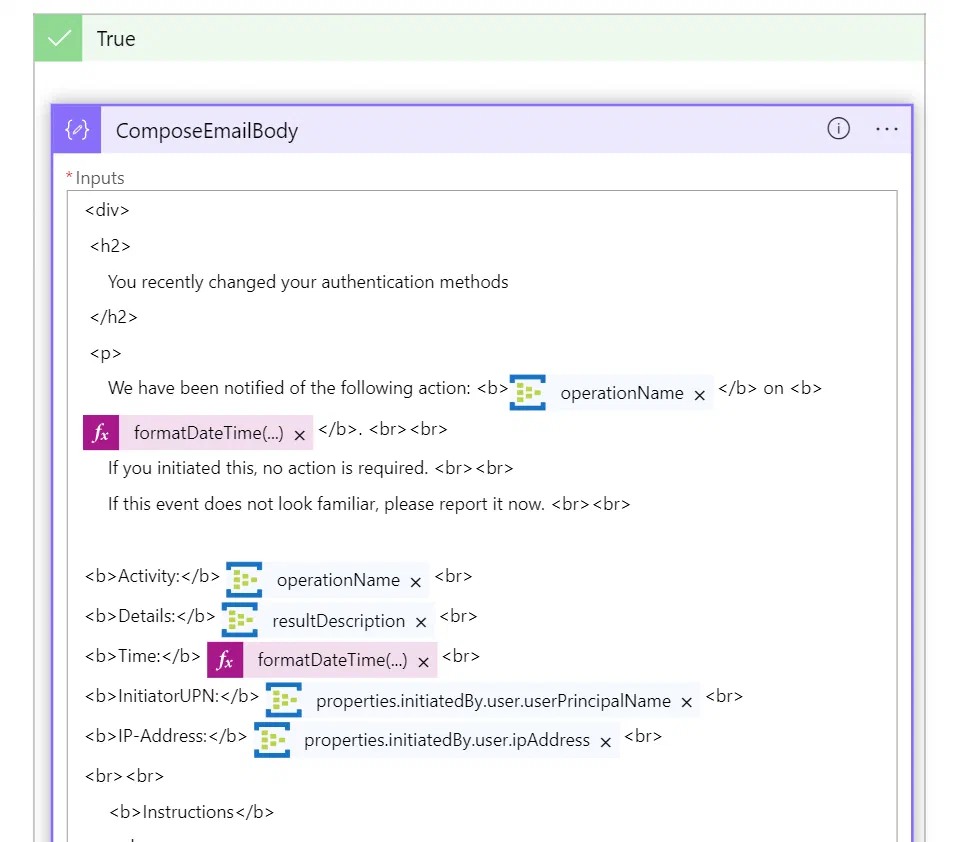Viewport: 955px width, 842px height.
Task: Click the '<b>Time:</b>' label text
Action: (x=143, y=656)
